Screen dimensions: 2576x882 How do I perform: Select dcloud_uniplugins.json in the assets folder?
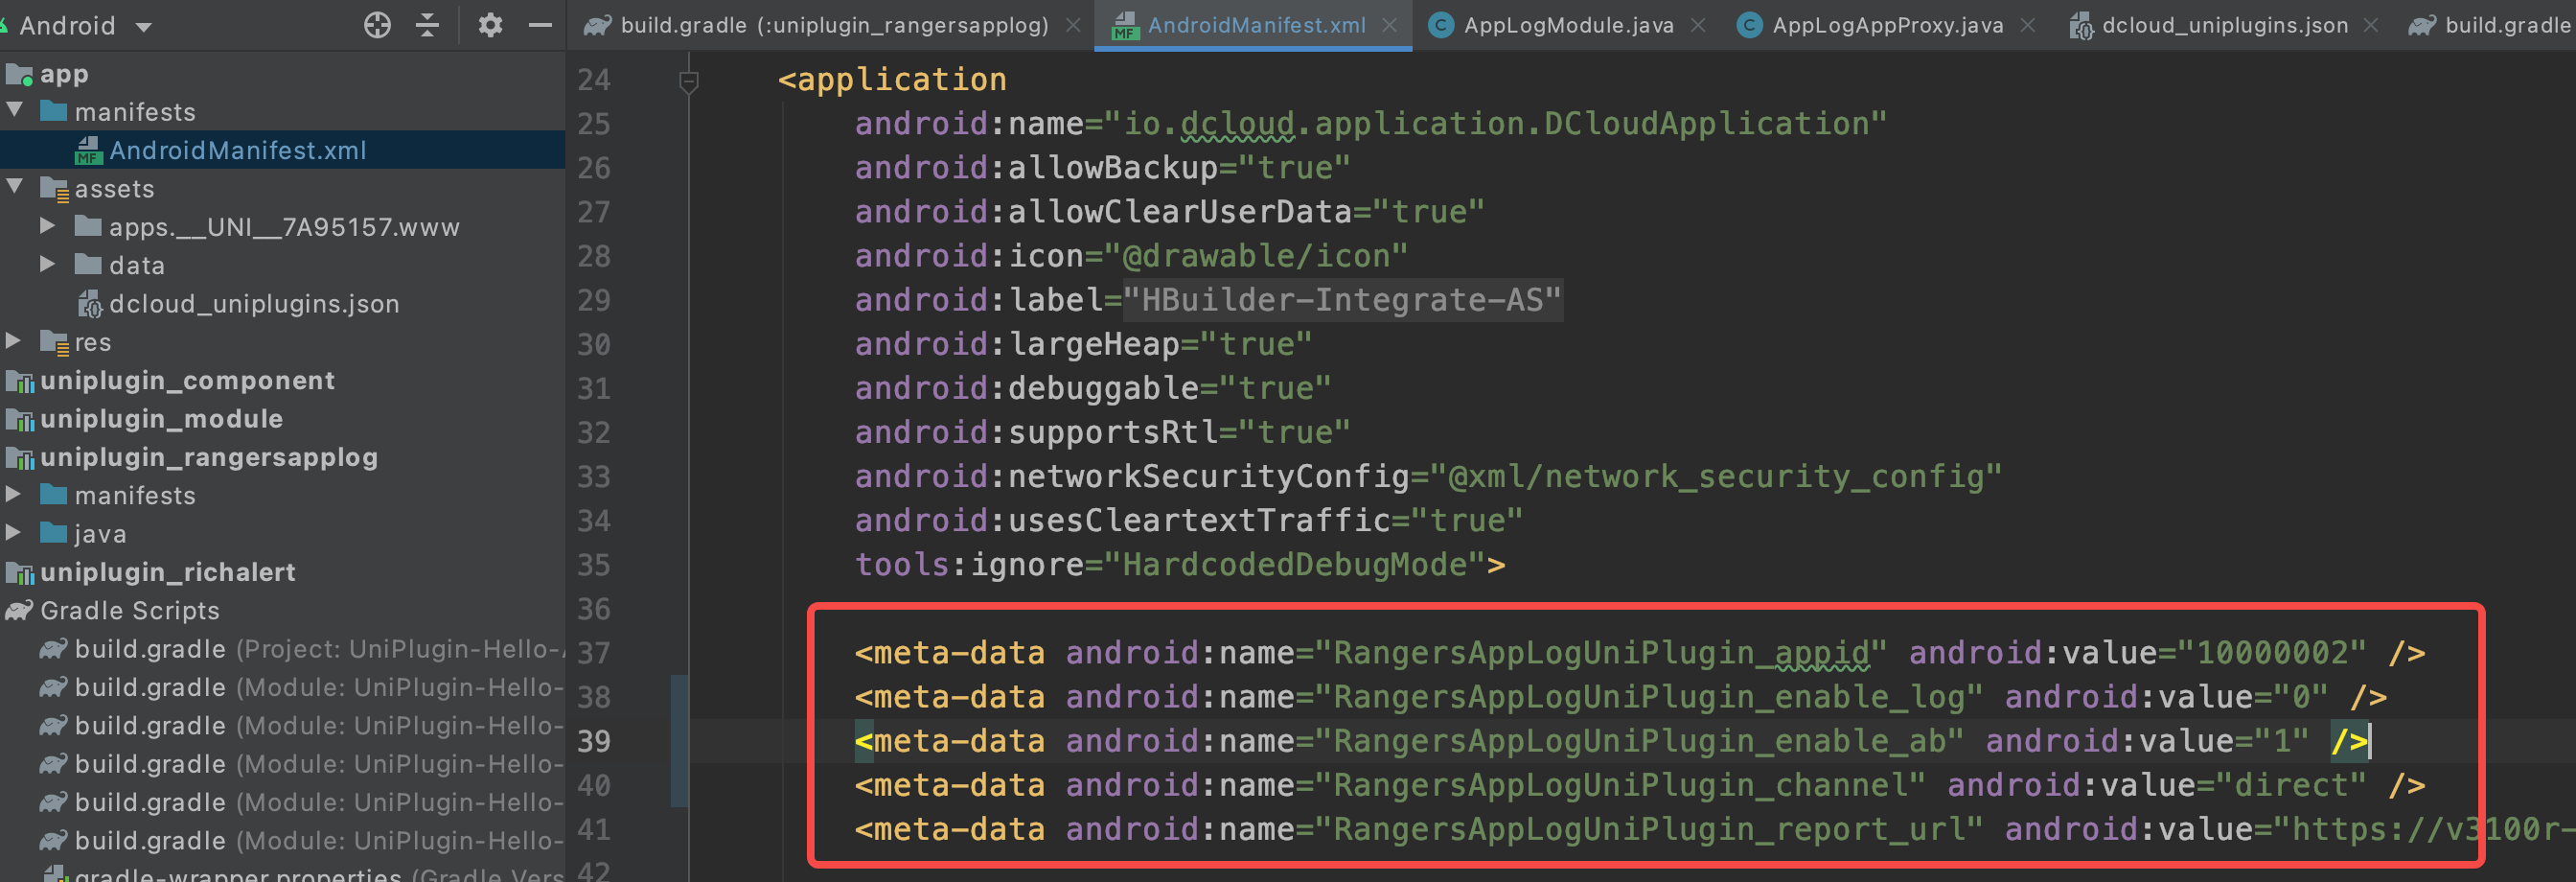pyautogui.click(x=254, y=303)
